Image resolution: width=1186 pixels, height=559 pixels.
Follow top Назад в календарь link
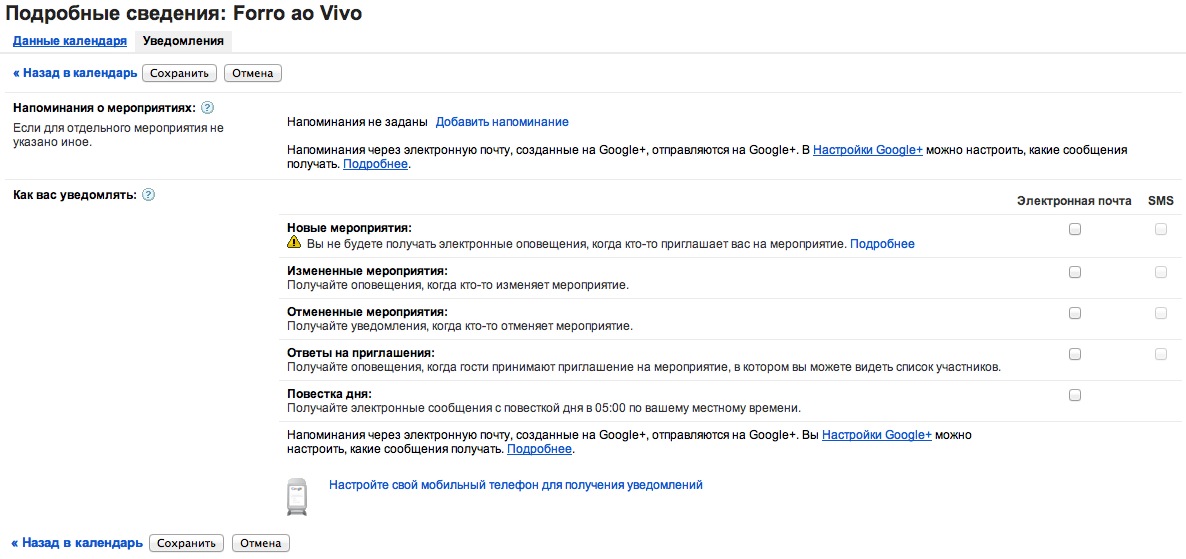pos(75,73)
